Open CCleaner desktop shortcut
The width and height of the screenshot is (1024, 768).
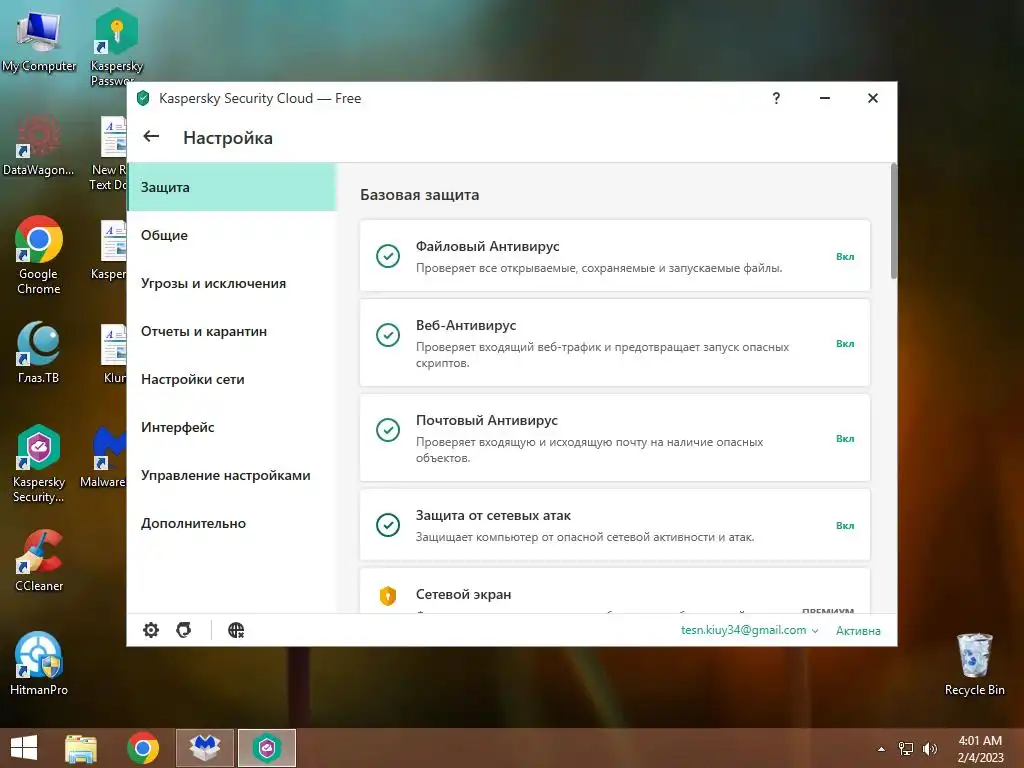39,560
